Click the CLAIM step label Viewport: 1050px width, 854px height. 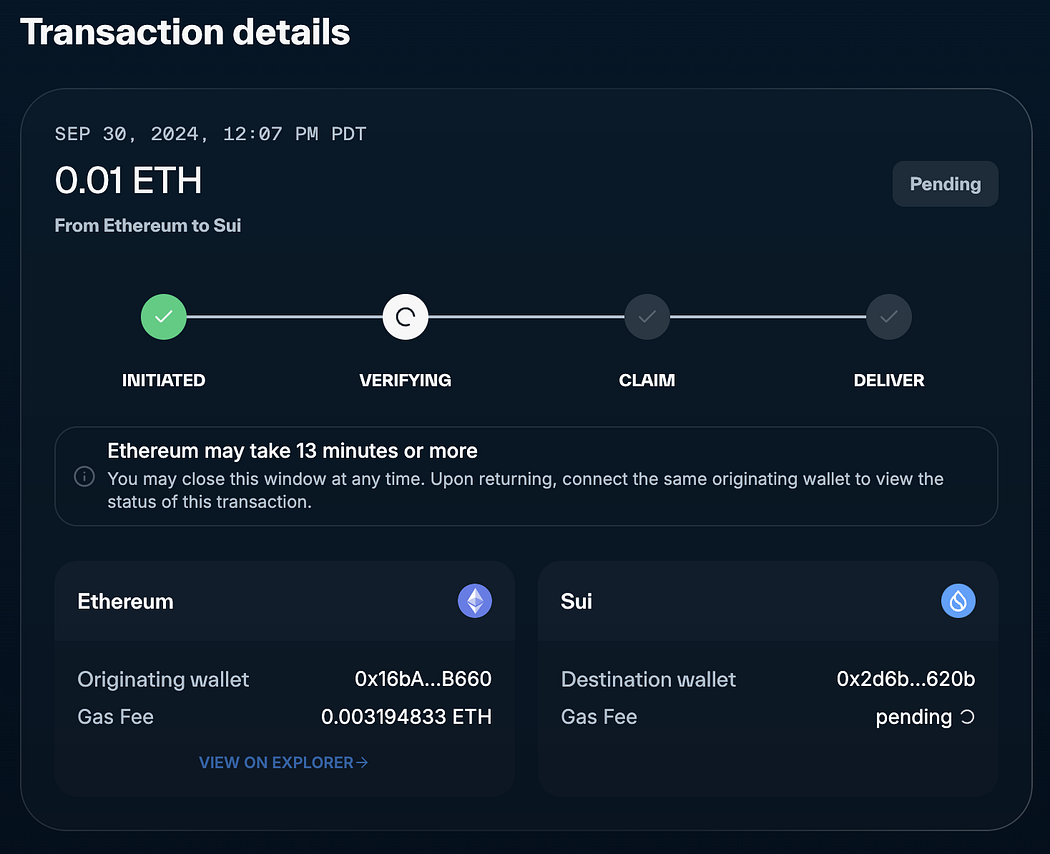pos(647,380)
